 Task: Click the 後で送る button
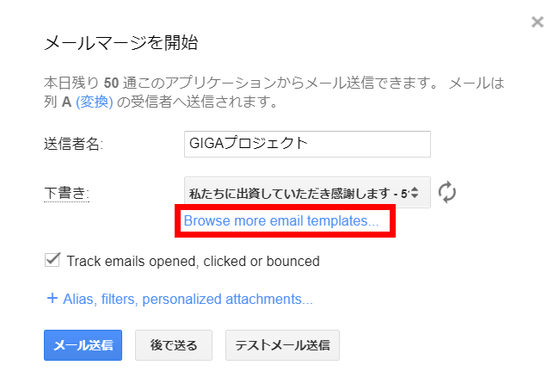click(x=174, y=345)
